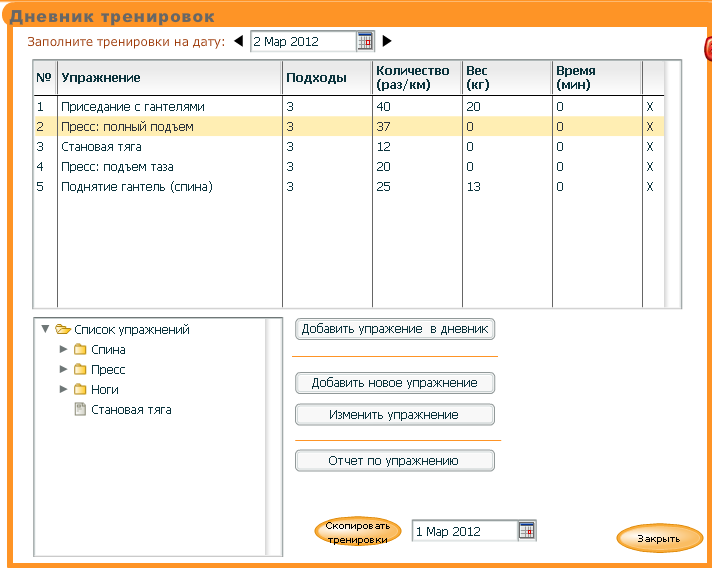Viewport: 712px width, 568px height.
Task: Select Становая тяга item in exercise tree
Action: 131,410
